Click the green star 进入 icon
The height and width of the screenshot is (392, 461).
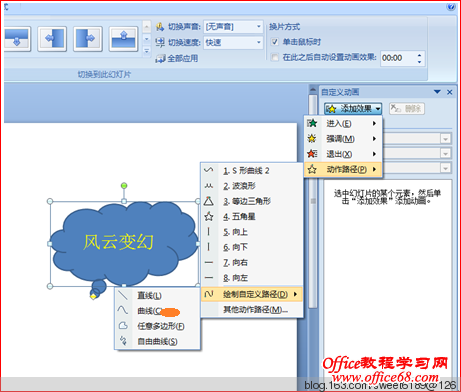(x=312, y=123)
